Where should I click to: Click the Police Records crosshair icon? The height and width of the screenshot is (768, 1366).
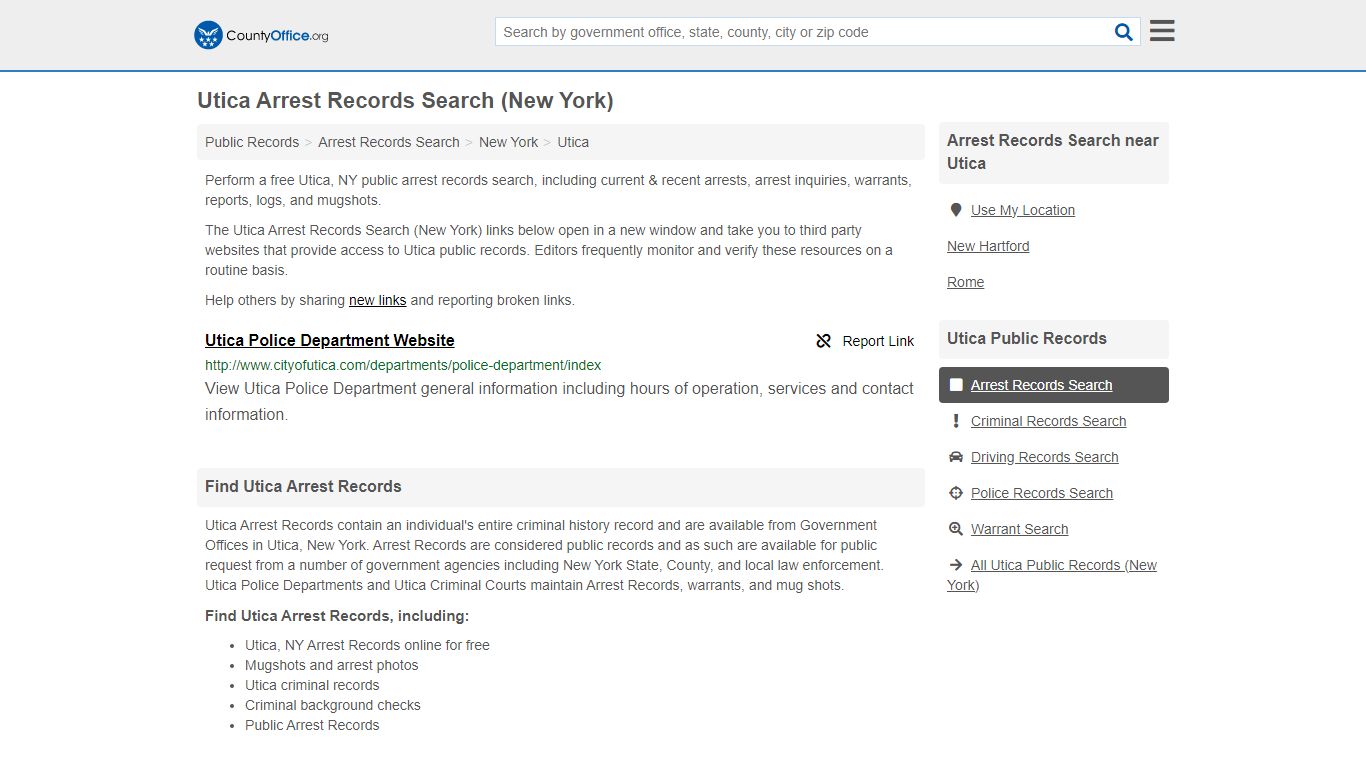pos(956,493)
